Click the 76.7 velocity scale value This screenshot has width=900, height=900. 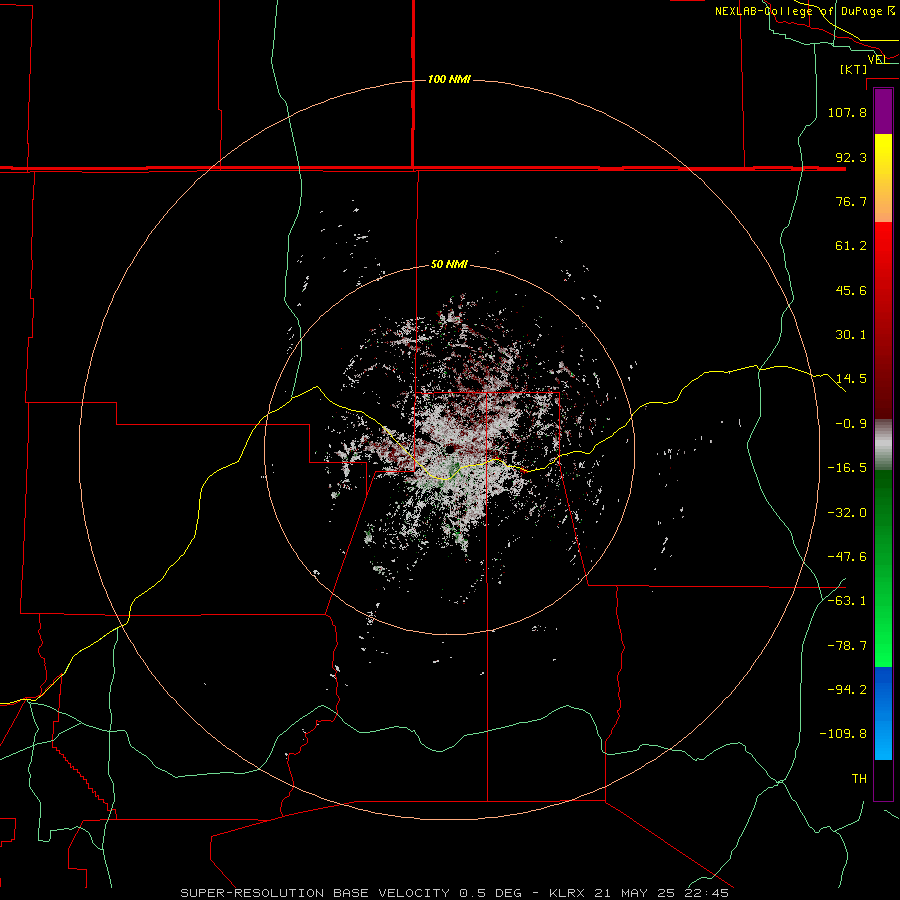(x=851, y=201)
